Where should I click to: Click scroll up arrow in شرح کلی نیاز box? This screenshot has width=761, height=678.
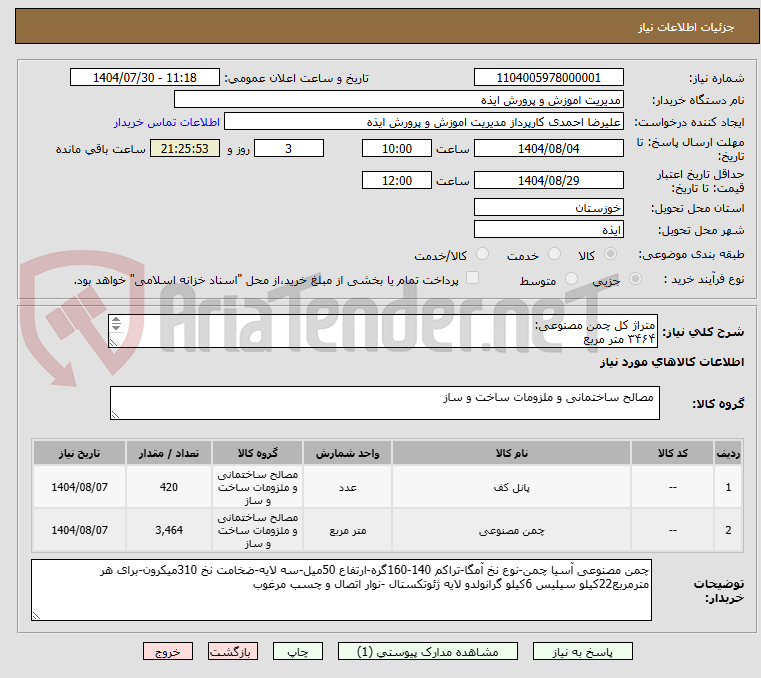[116, 320]
